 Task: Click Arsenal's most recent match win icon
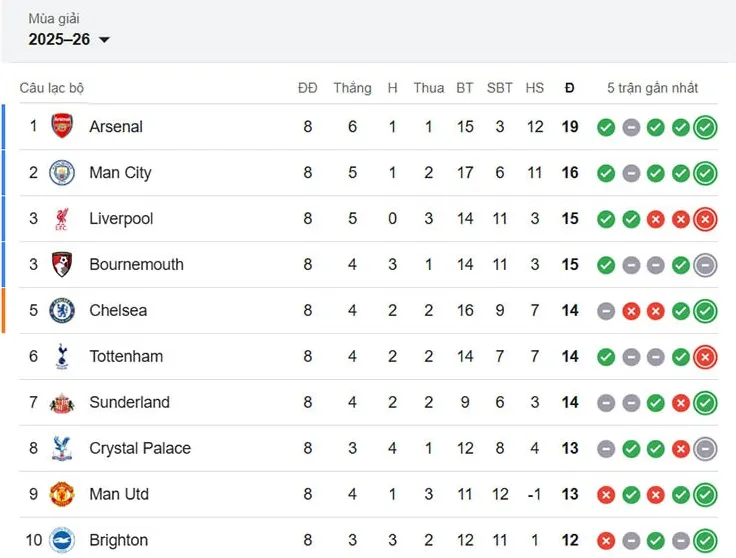pyautogui.click(x=705, y=127)
